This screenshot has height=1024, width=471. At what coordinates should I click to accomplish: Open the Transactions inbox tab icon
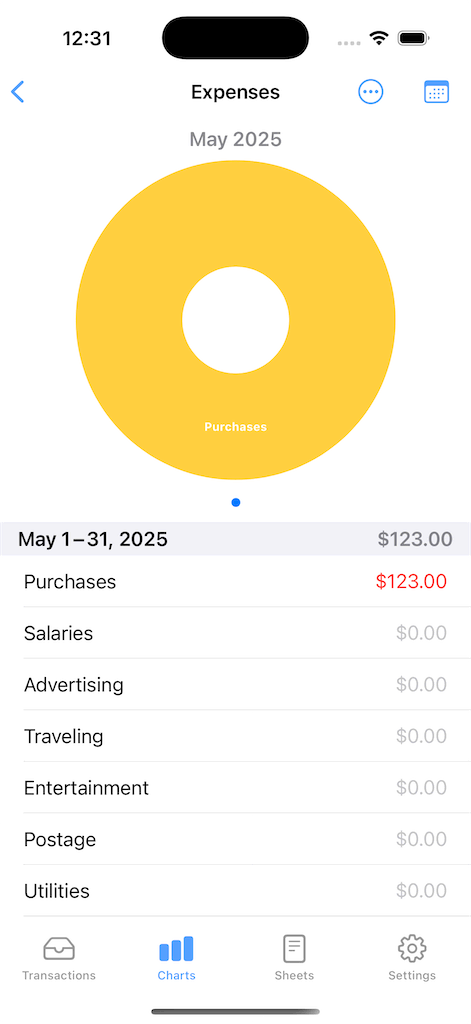click(59, 948)
